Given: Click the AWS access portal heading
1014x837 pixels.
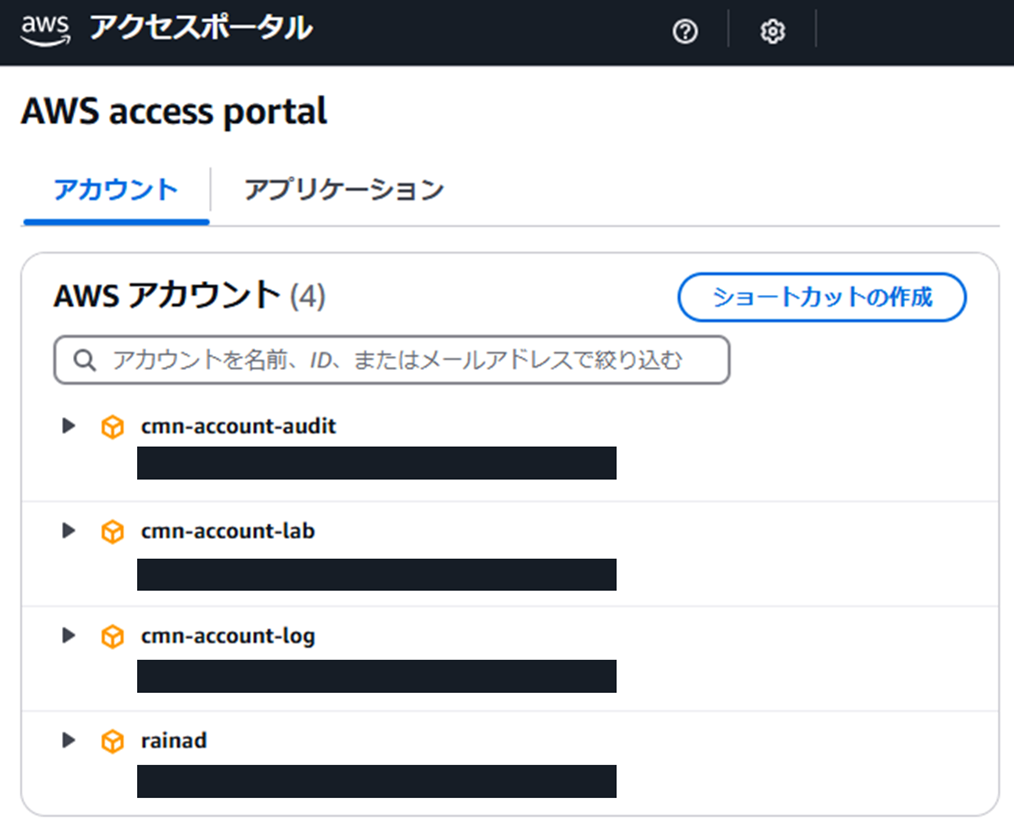Looking at the screenshot, I should [174, 111].
